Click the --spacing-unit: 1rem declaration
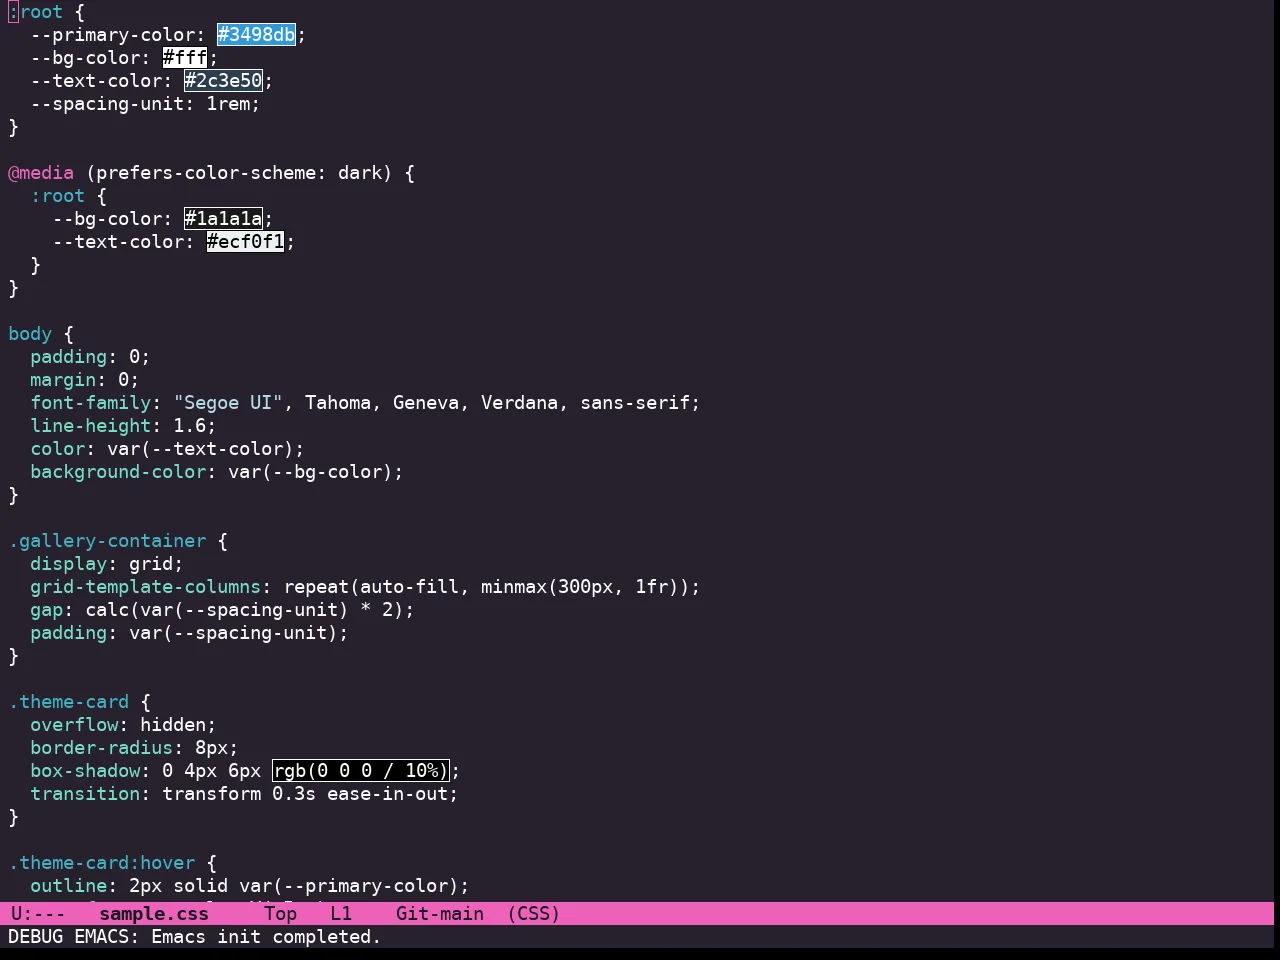1280x960 pixels. (x=145, y=104)
